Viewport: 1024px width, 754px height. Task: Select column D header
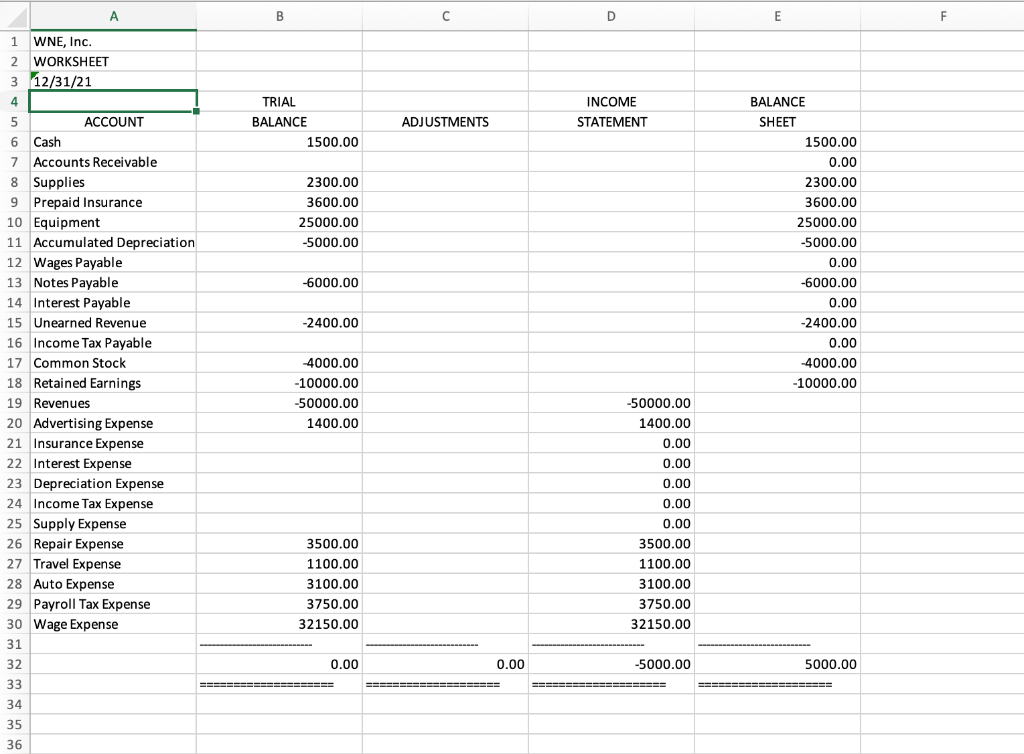click(x=611, y=16)
